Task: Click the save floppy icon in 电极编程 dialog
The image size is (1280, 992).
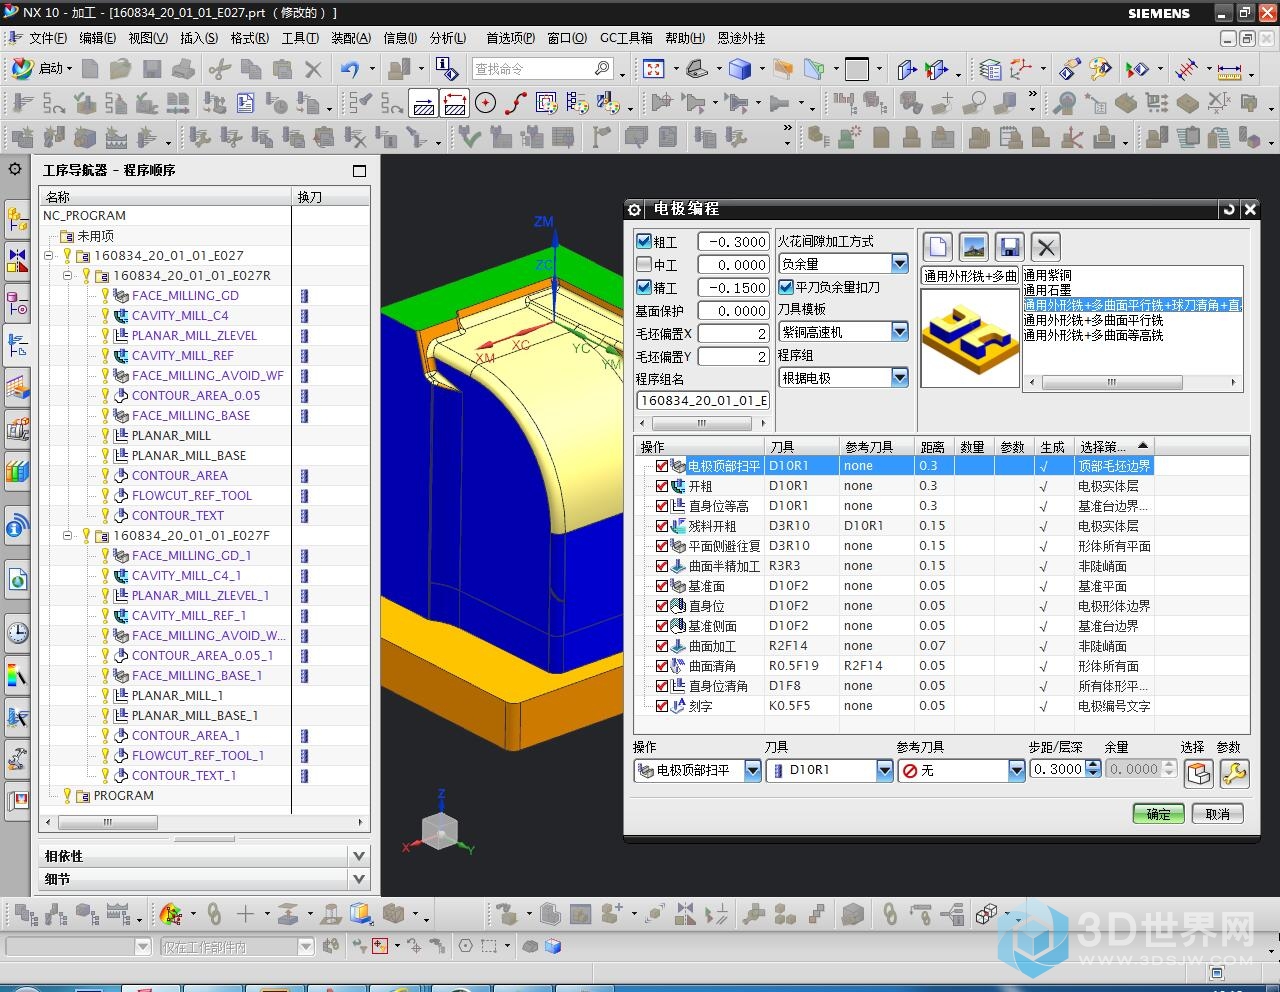Action: tap(1009, 247)
